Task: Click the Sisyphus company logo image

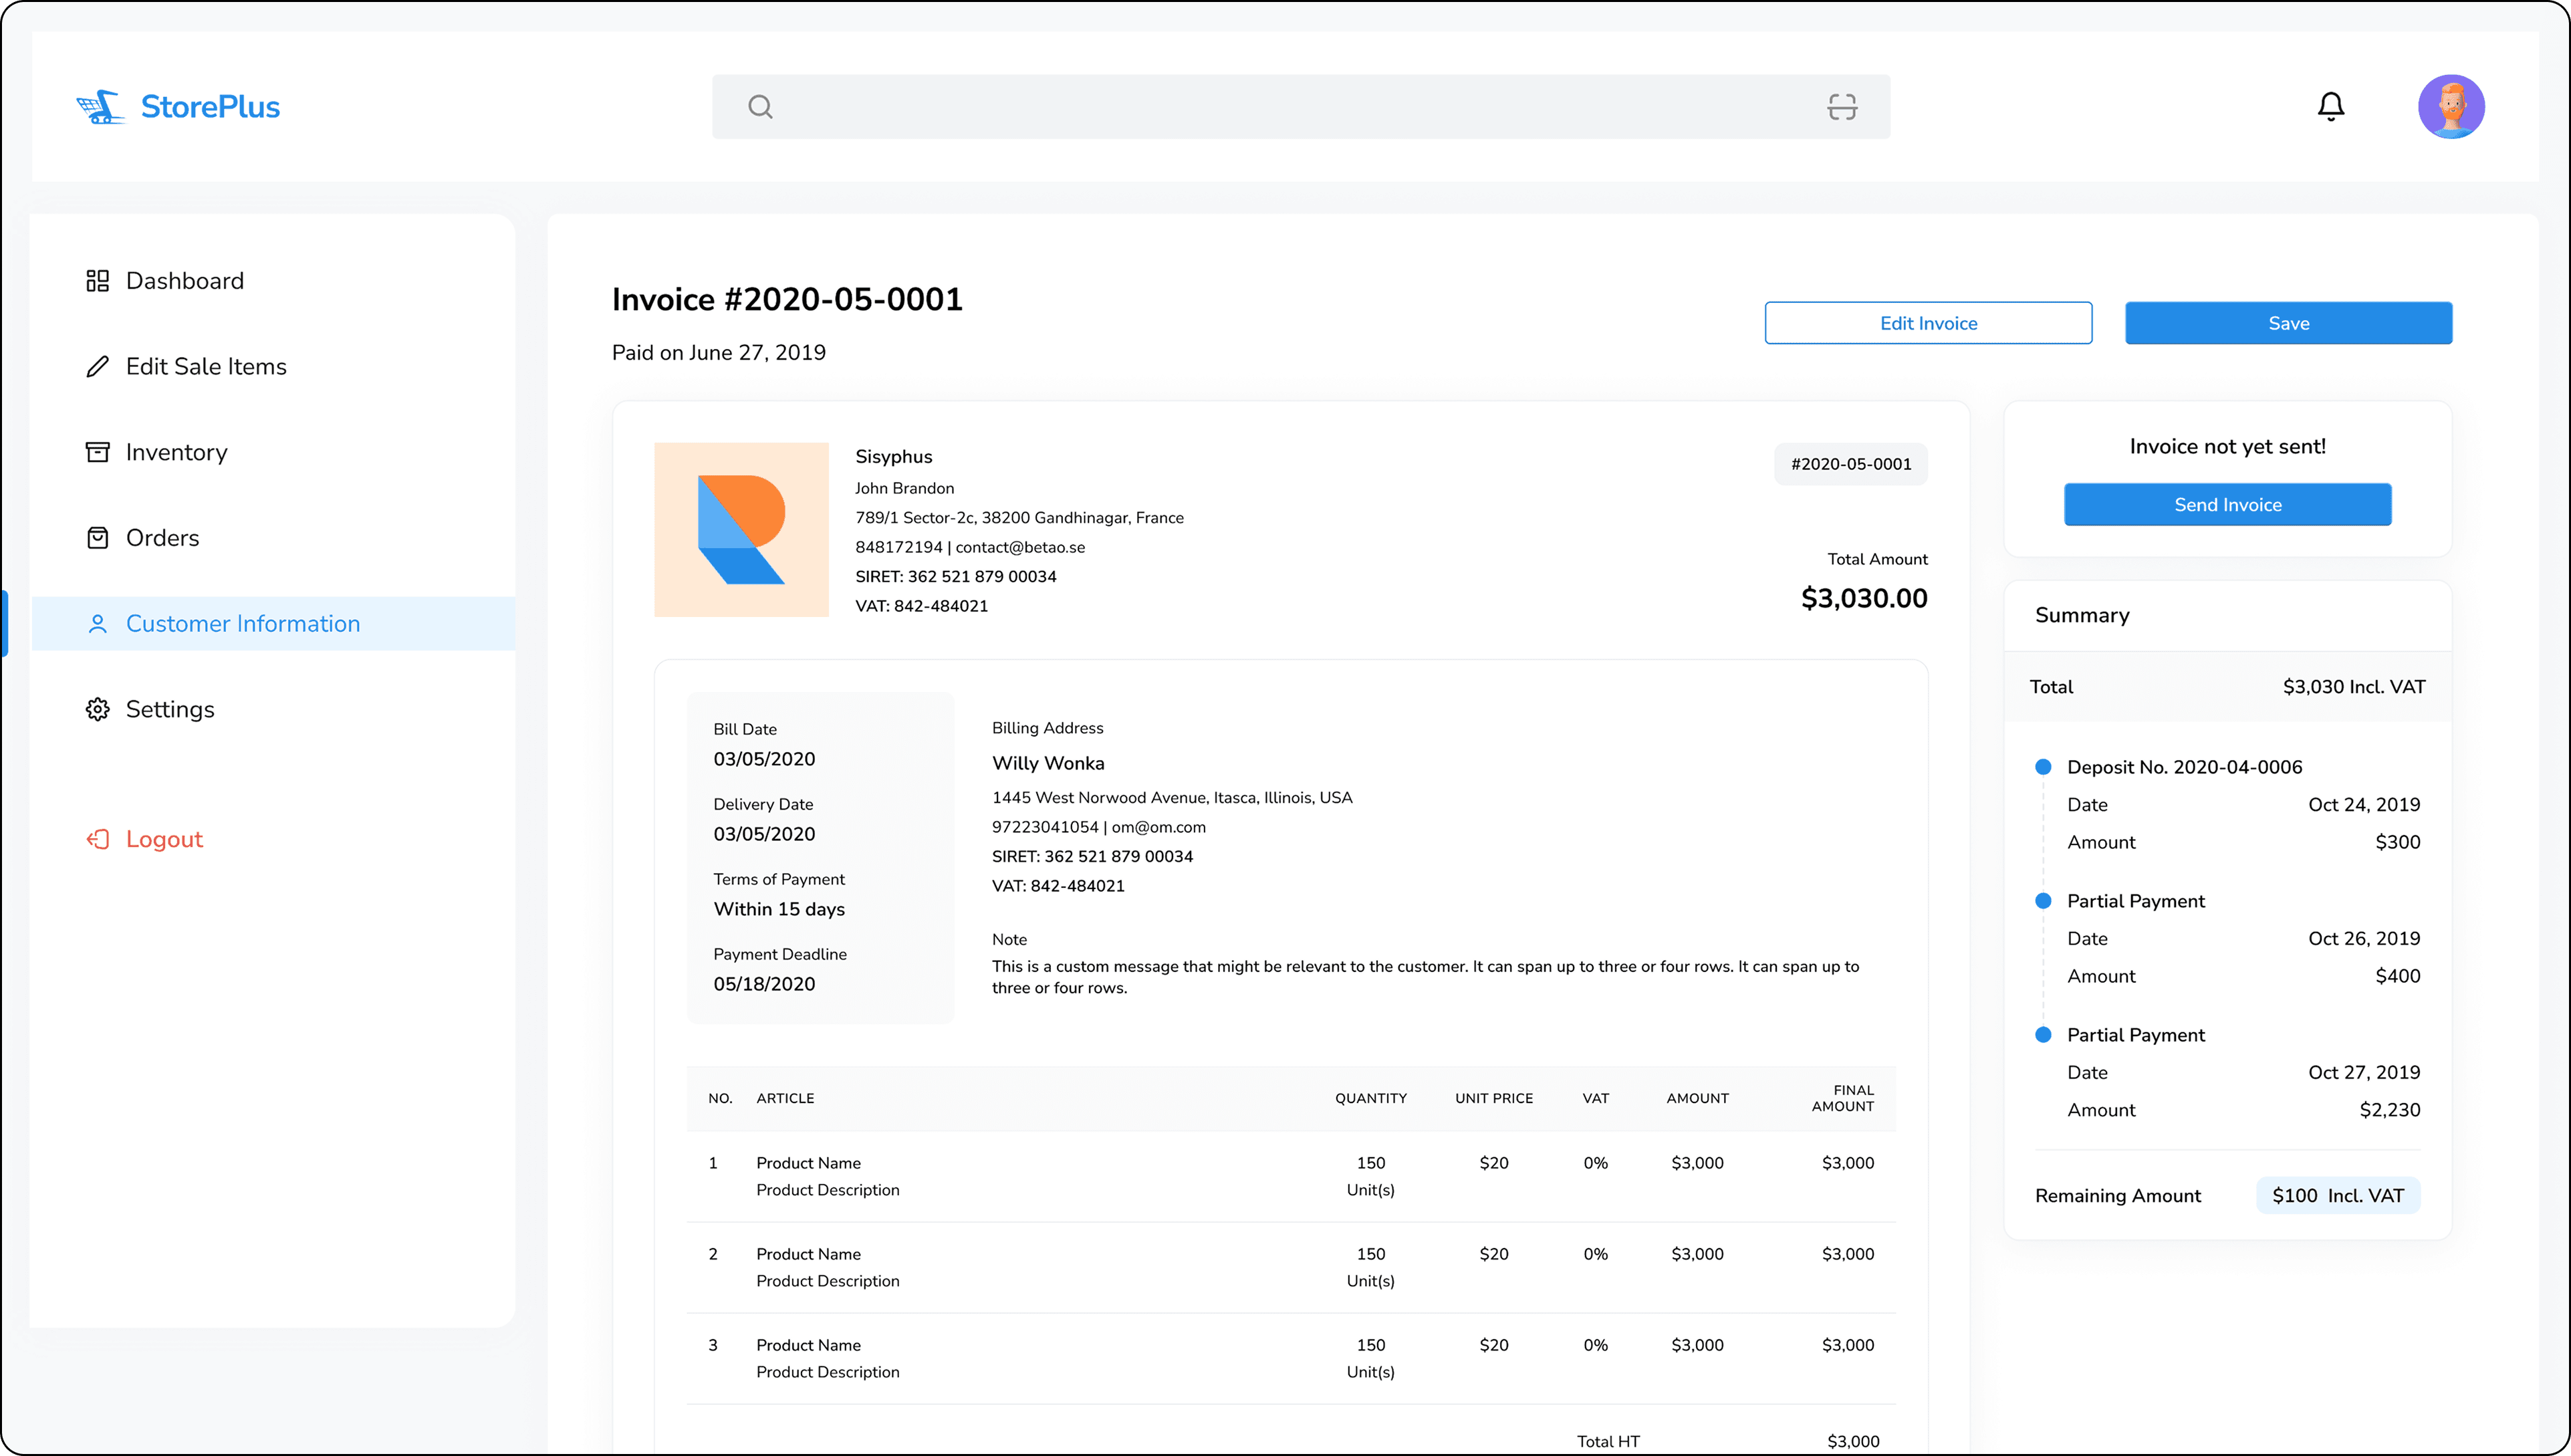Action: click(741, 530)
